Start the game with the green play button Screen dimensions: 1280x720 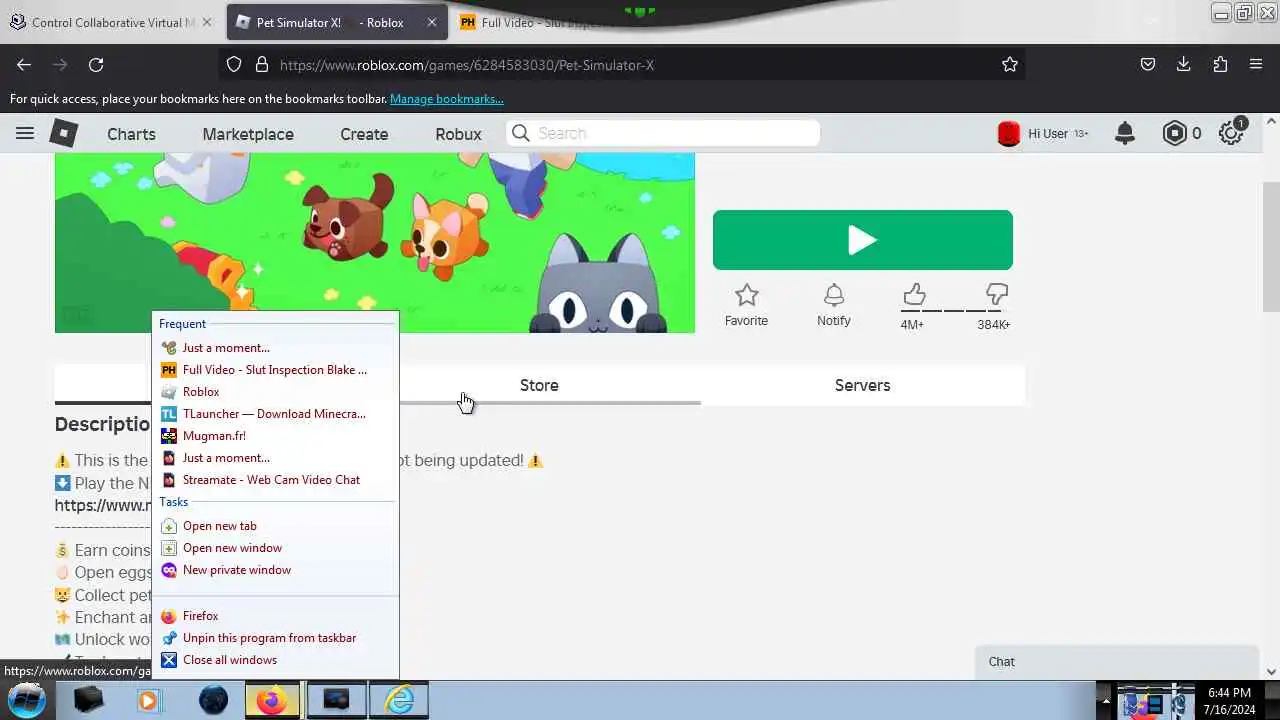click(x=863, y=240)
